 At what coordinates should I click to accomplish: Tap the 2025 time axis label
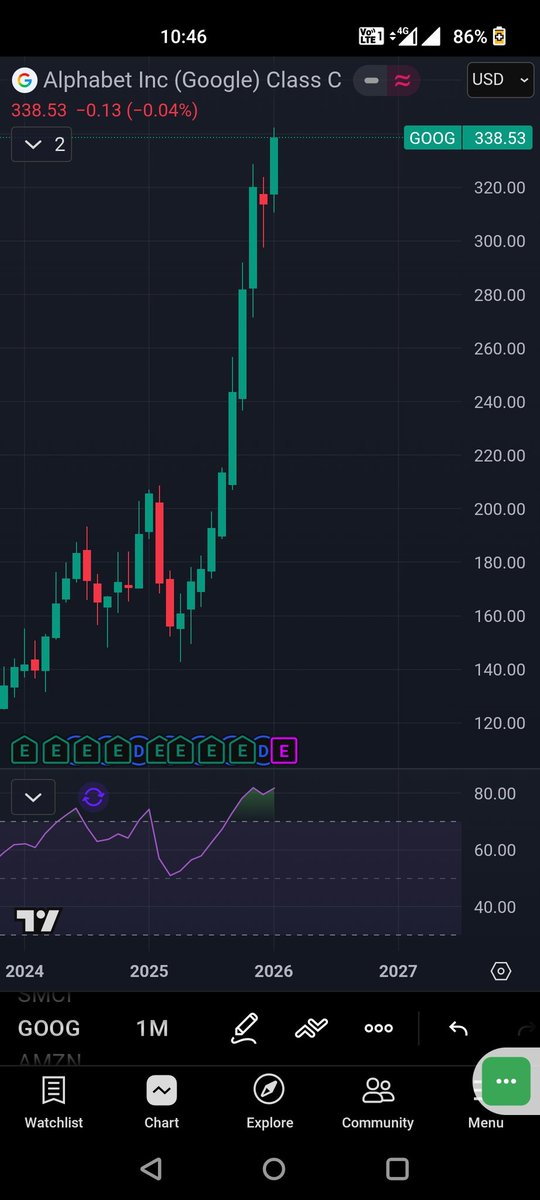click(x=149, y=971)
